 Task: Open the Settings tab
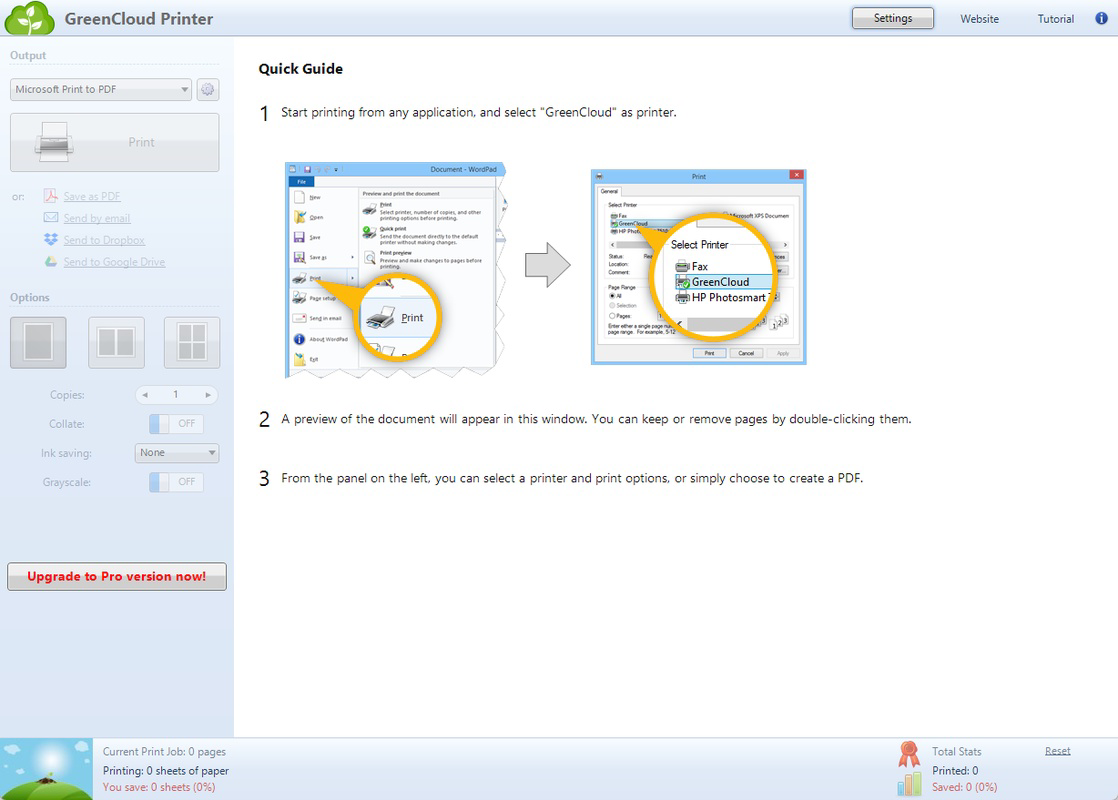pos(893,19)
